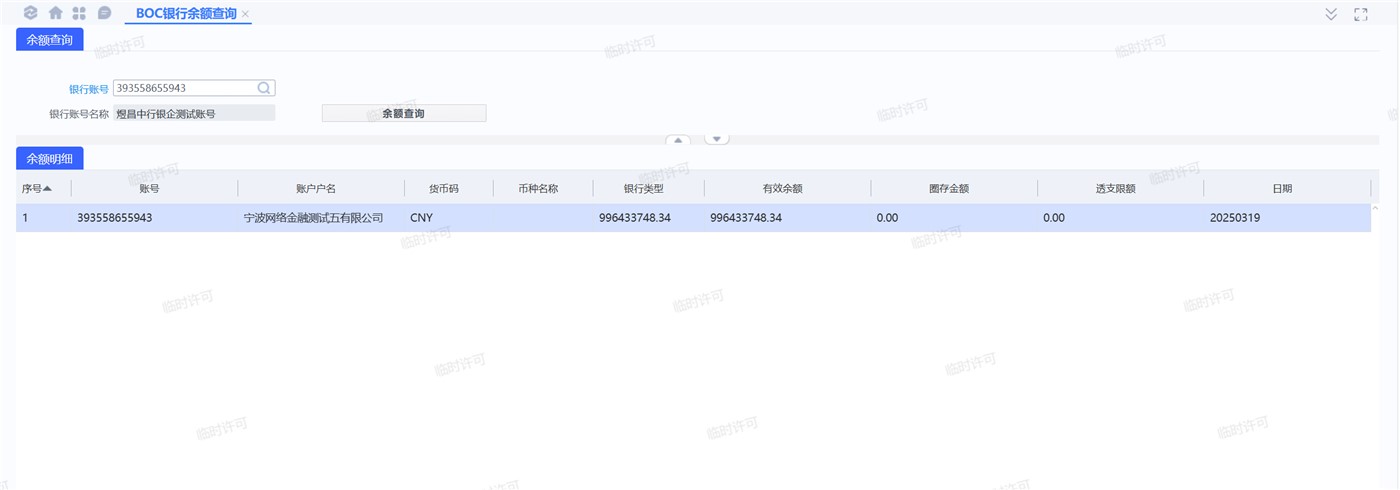
Task: Select the 余额查询 section tab
Action: [x=49, y=40]
